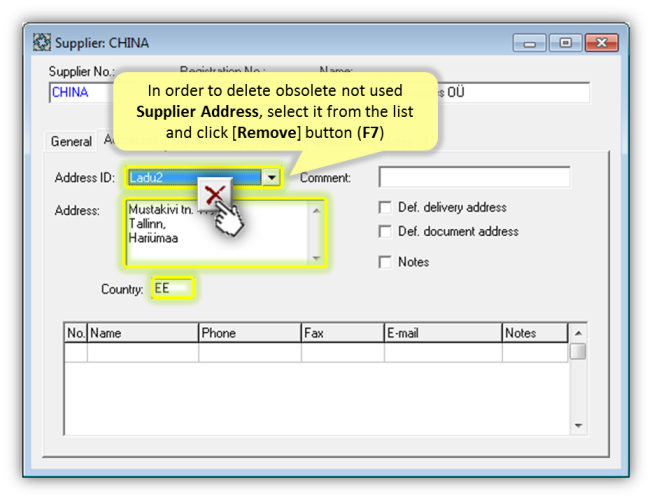The image size is (652, 500).
Task: Click the Name column header
Action: click(142, 333)
